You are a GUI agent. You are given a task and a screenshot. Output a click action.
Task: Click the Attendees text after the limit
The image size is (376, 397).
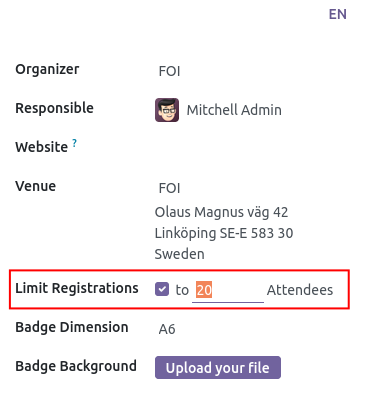300,290
